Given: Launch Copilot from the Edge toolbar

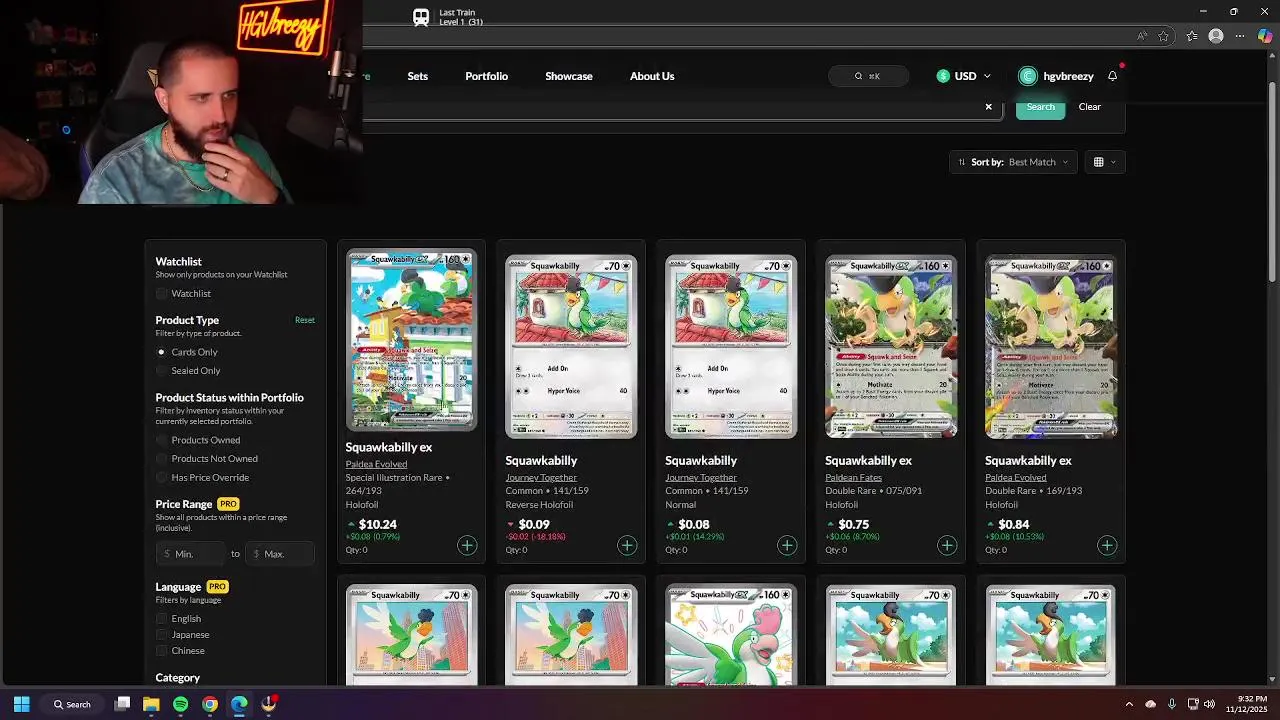Looking at the screenshot, I should click(x=1265, y=36).
